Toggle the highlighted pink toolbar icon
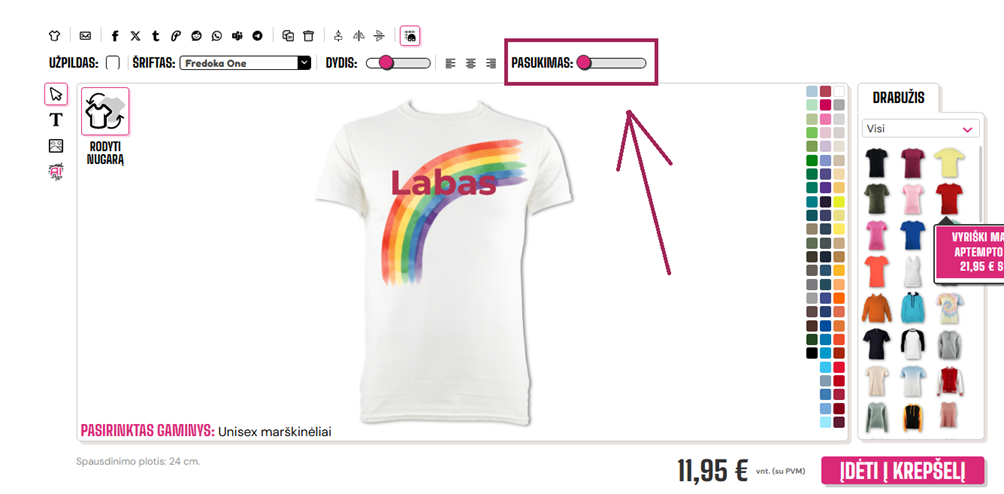This screenshot has width=1004, height=494. pyautogui.click(x=410, y=36)
